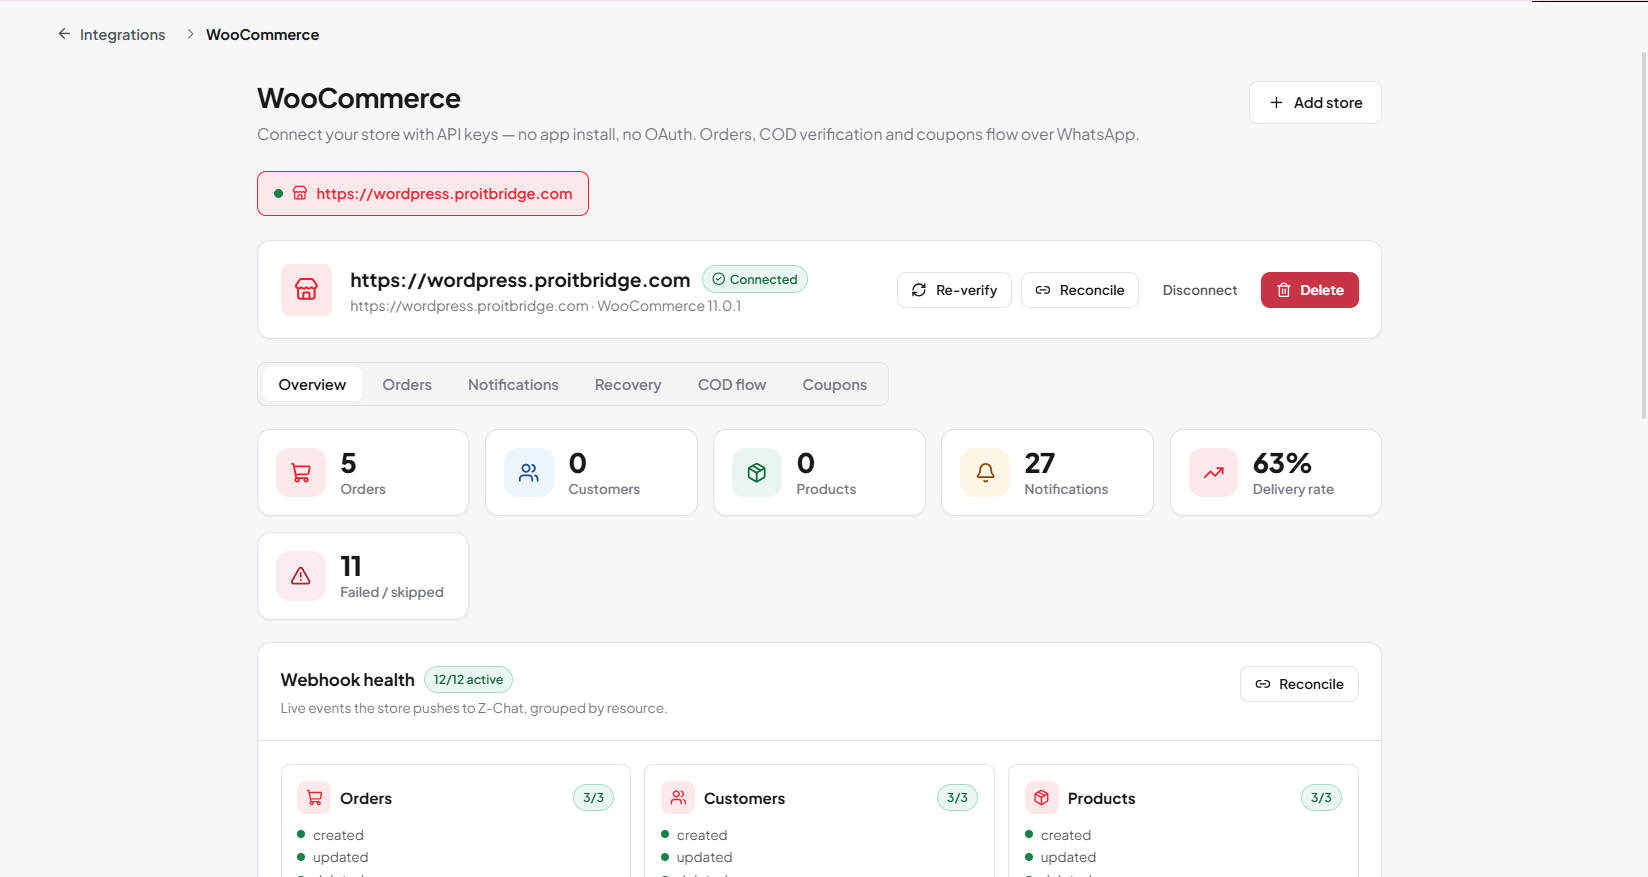1648x877 pixels.
Task: Click the 63% delivery rate value
Action: (x=1282, y=464)
